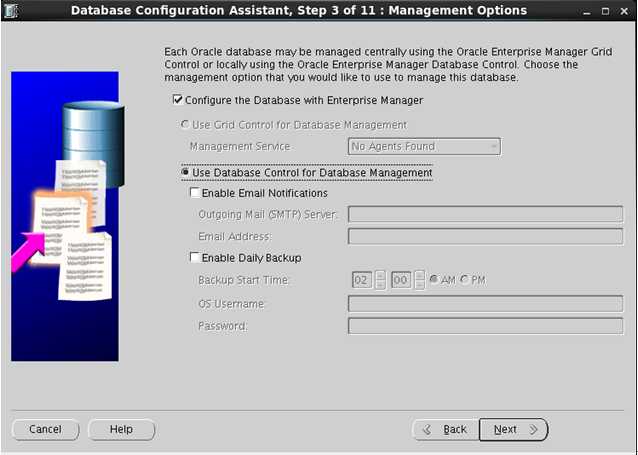This screenshot has height=455, width=638.
Task: Close the Database Configuration Assistant window
Action: point(624,11)
